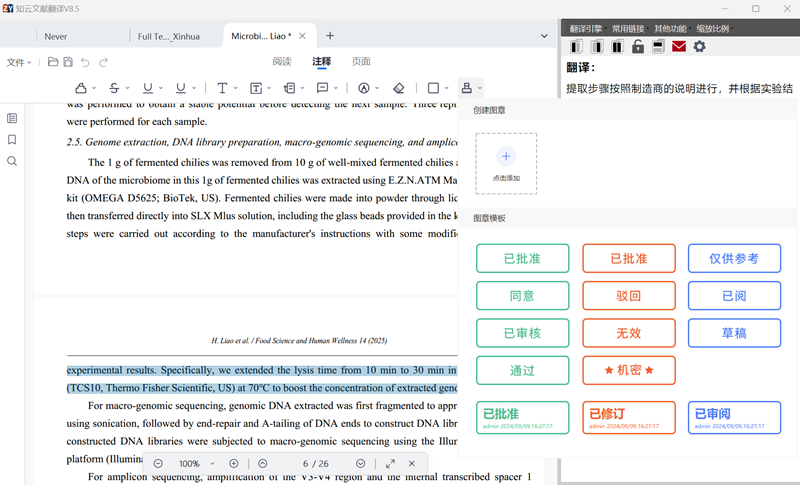
Task: Open the 100% zoom level dropdown
Action: (x=197, y=464)
